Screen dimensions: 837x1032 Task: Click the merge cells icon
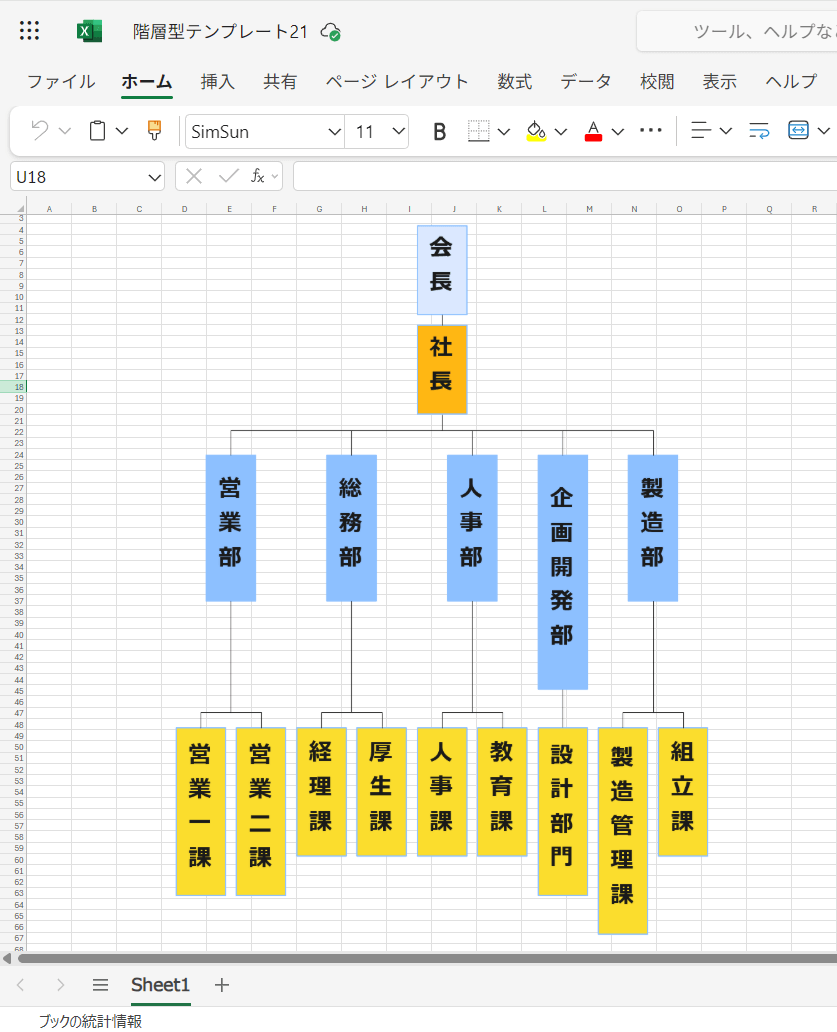(798, 130)
